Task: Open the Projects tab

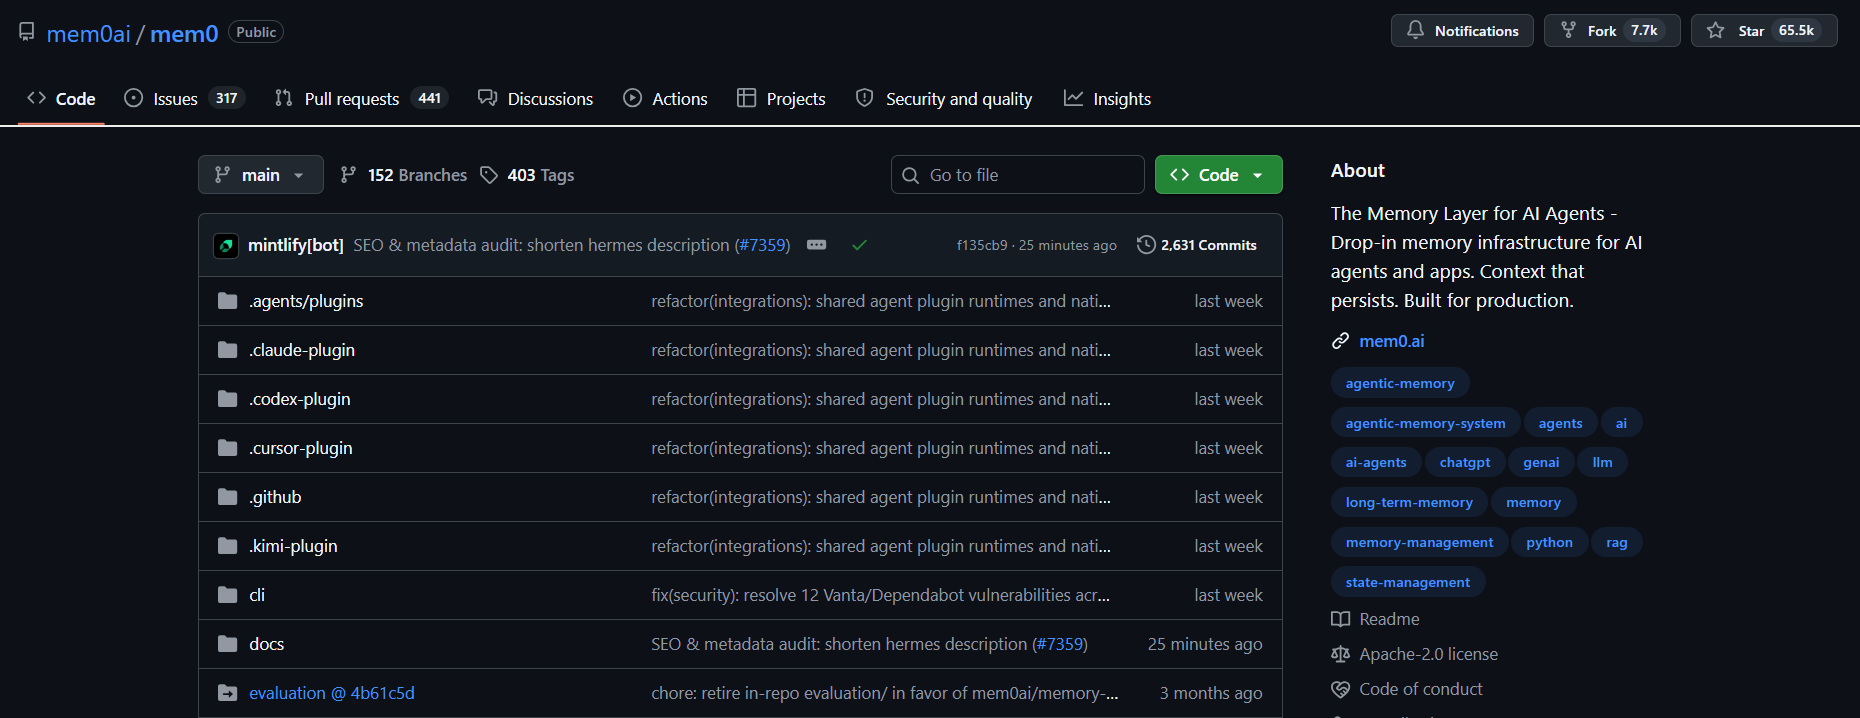Action: [x=781, y=99]
